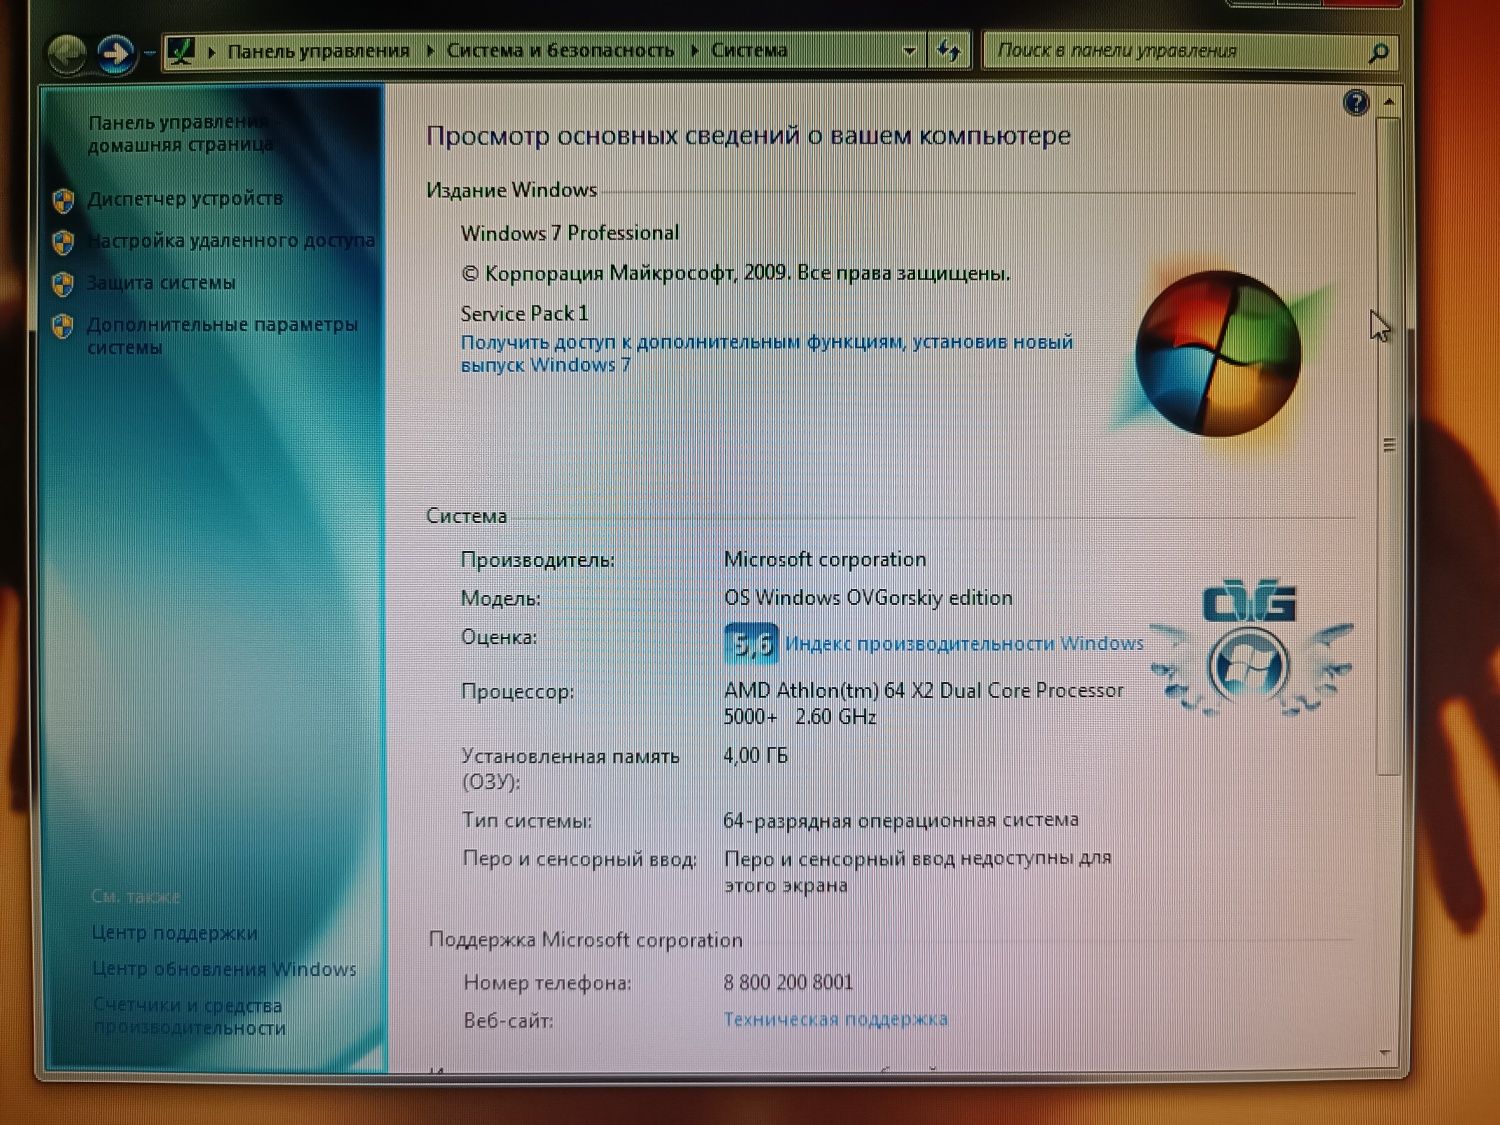
Task: Open Центр обновления Windows in the sidebar
Action: 224,969
